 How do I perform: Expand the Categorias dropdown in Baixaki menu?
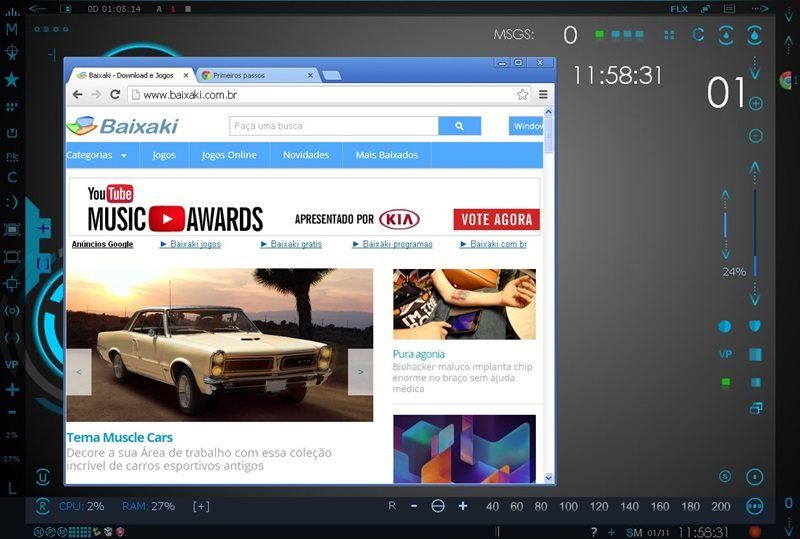coord(96,155)
